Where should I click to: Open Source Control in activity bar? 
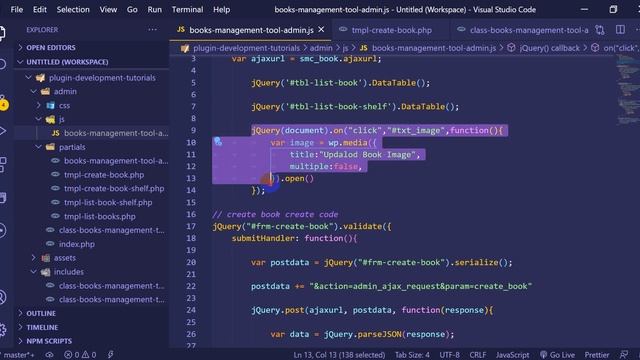(x=3, y=102)
